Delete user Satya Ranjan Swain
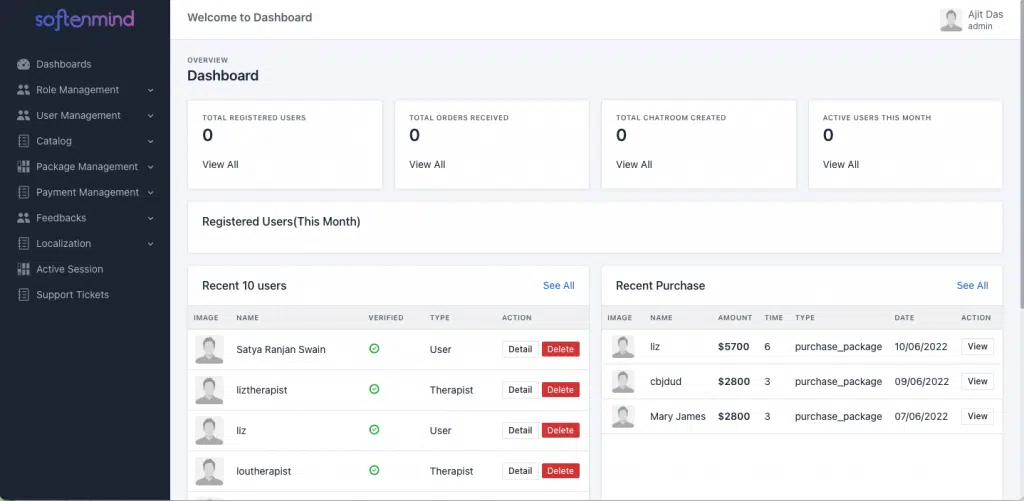This screenshot has height=501, width=1024. tap(560, 349)
